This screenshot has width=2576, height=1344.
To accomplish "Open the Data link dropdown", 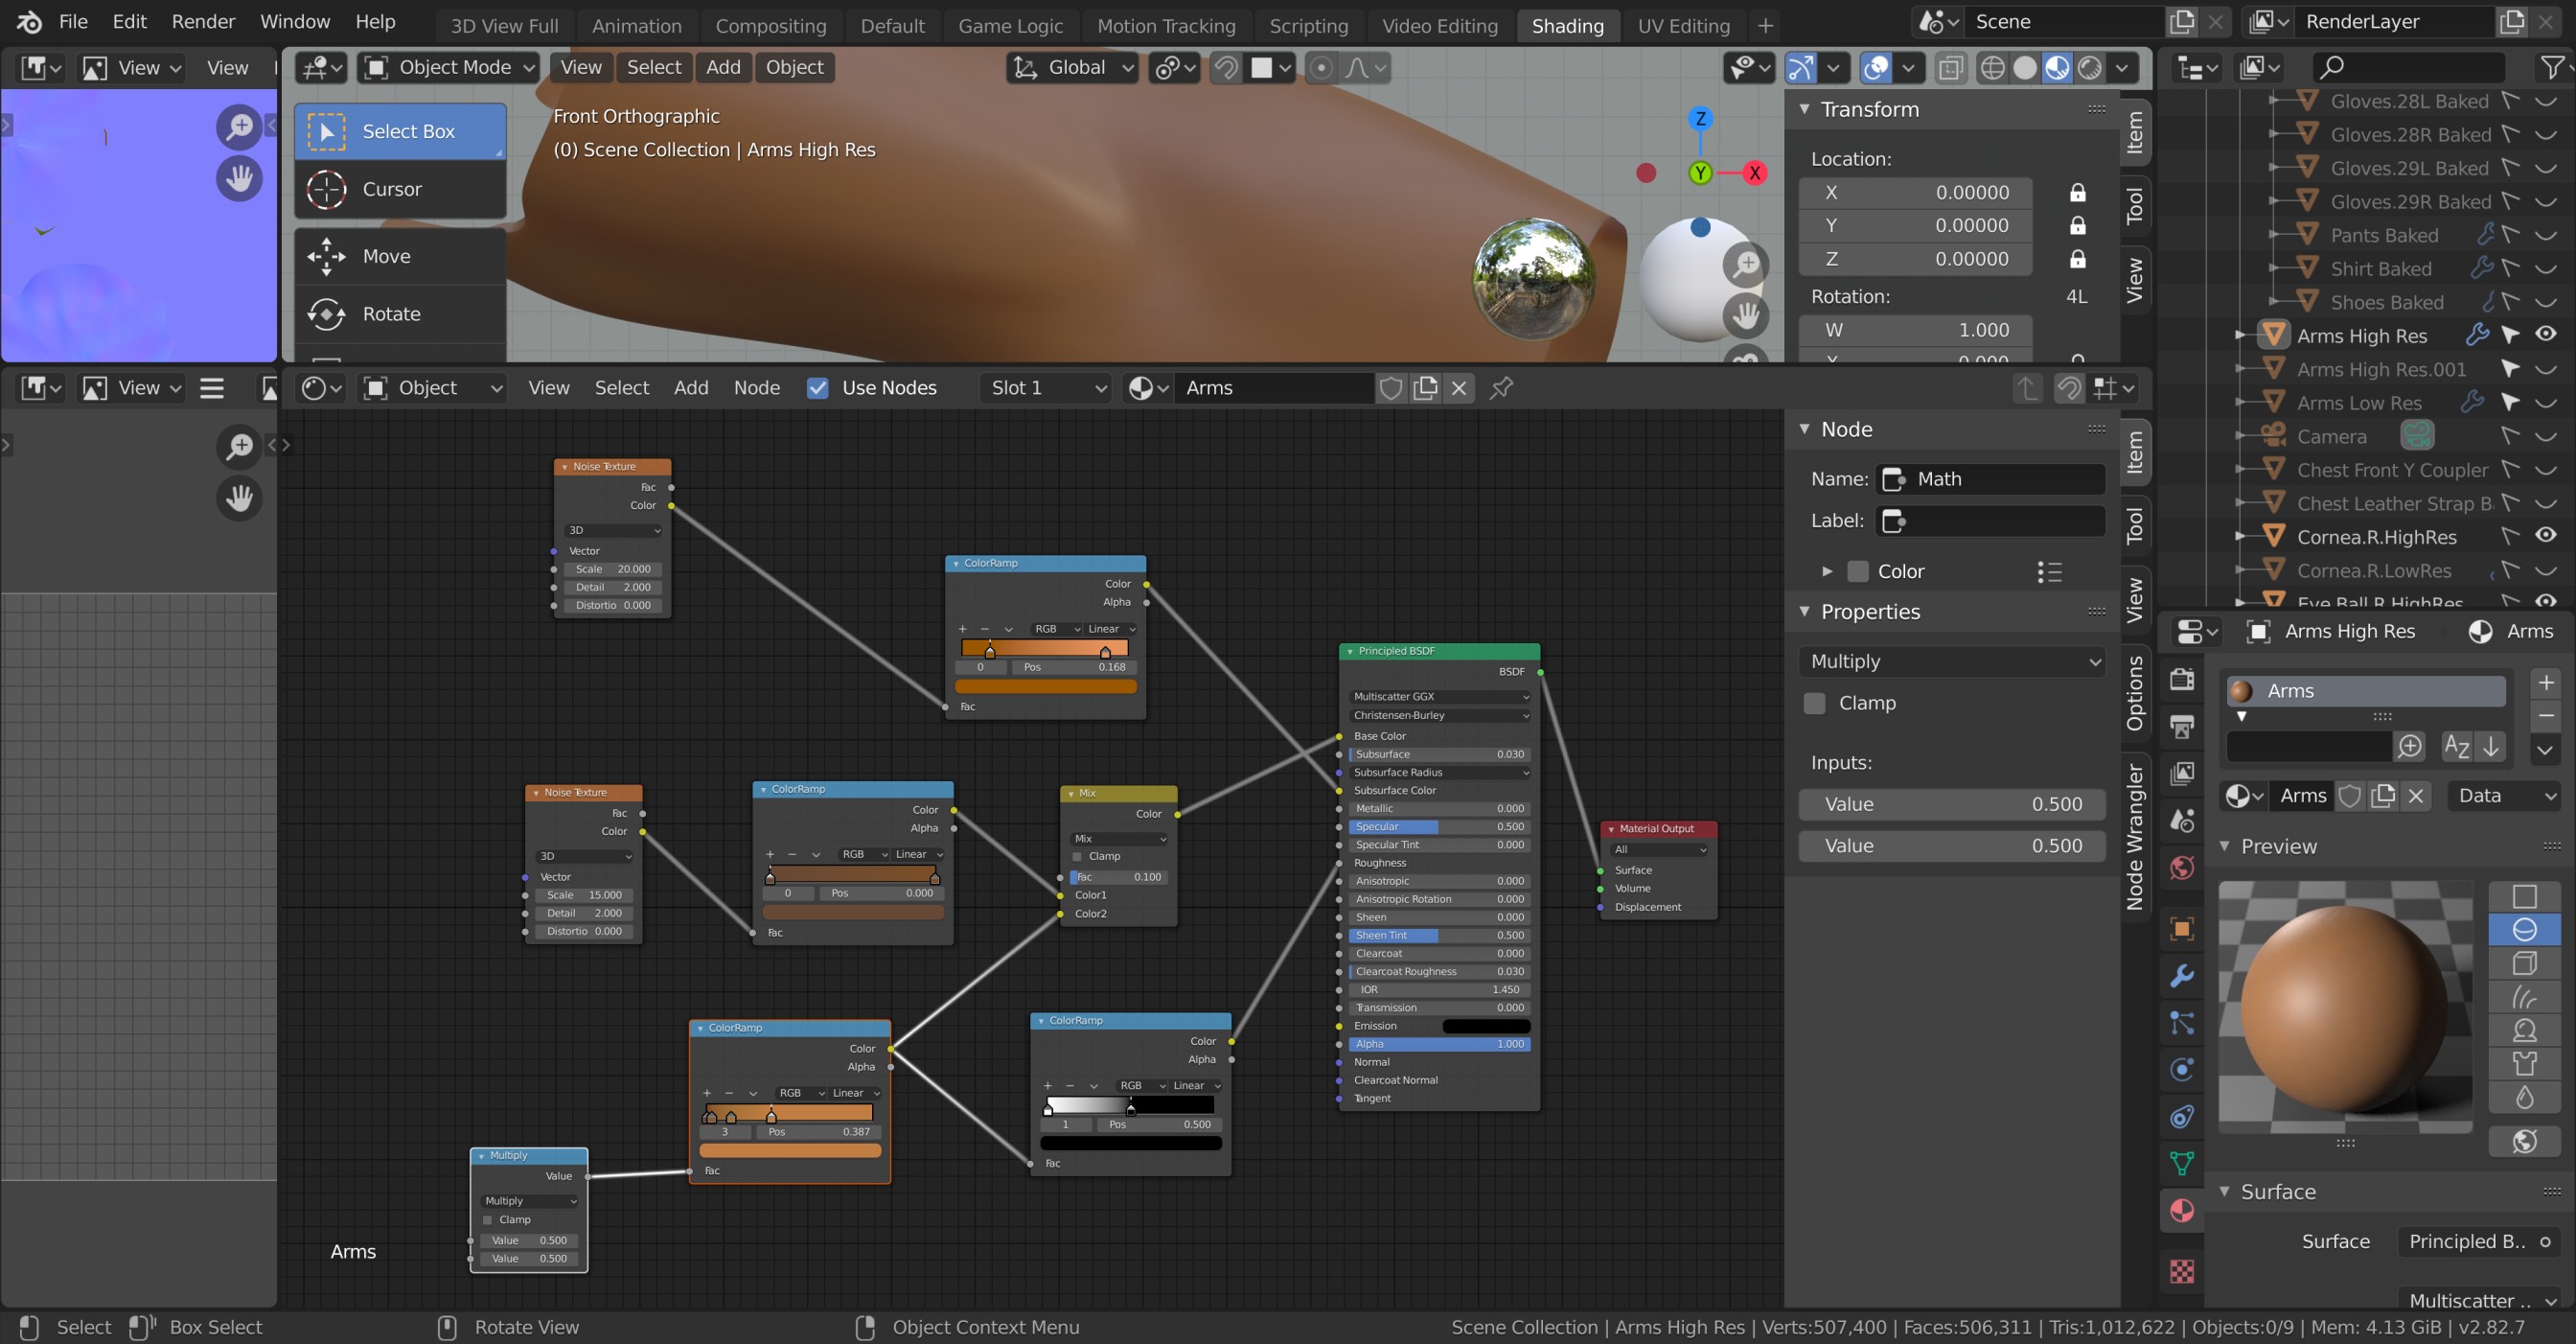I will pos(2504,796).
